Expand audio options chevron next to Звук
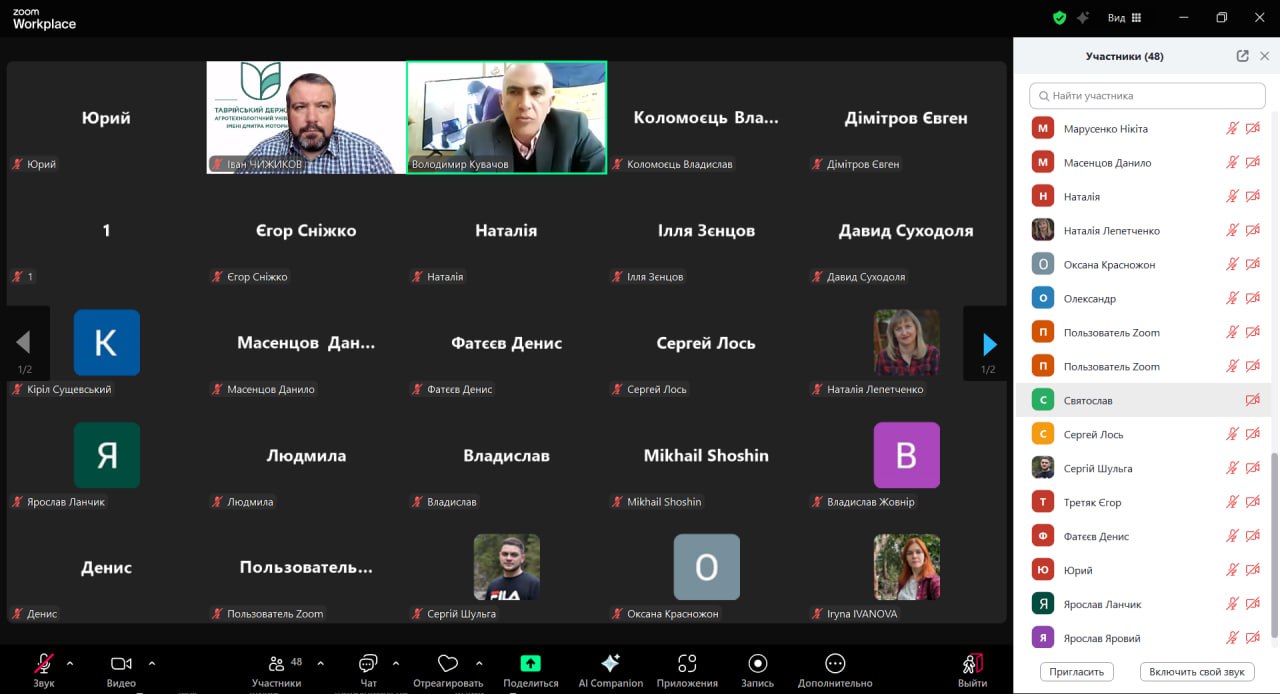Screen dimensions: 1280x694 tap(70, 662)
